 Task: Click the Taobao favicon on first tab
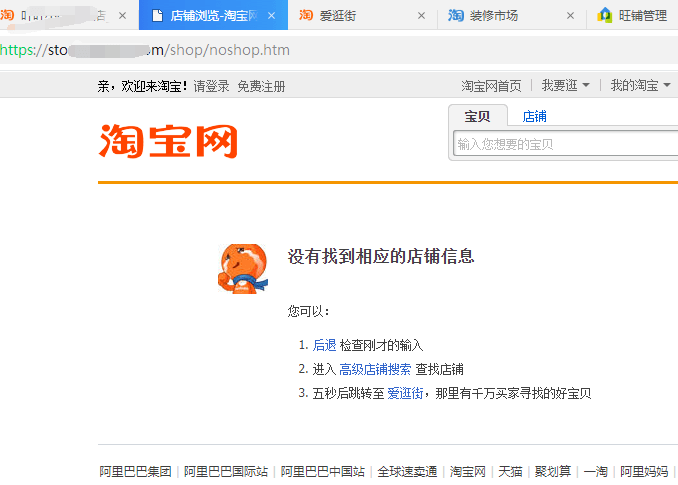pos(7,15)
